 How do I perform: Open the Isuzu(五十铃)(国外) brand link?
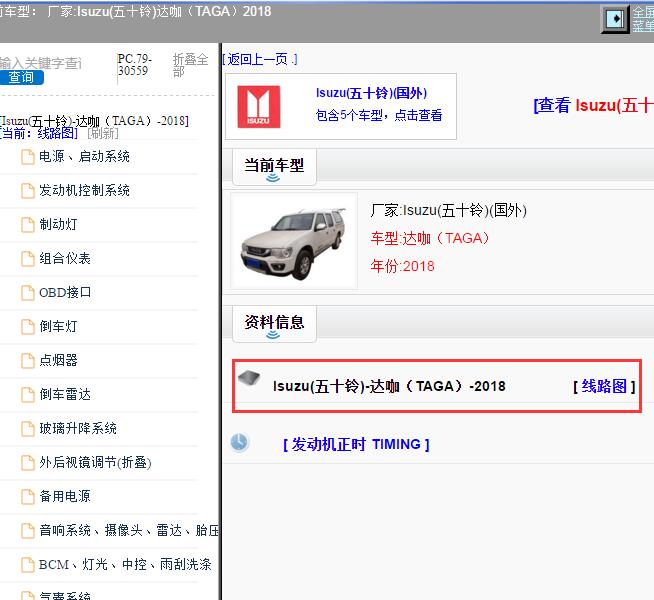click(371, 93)
